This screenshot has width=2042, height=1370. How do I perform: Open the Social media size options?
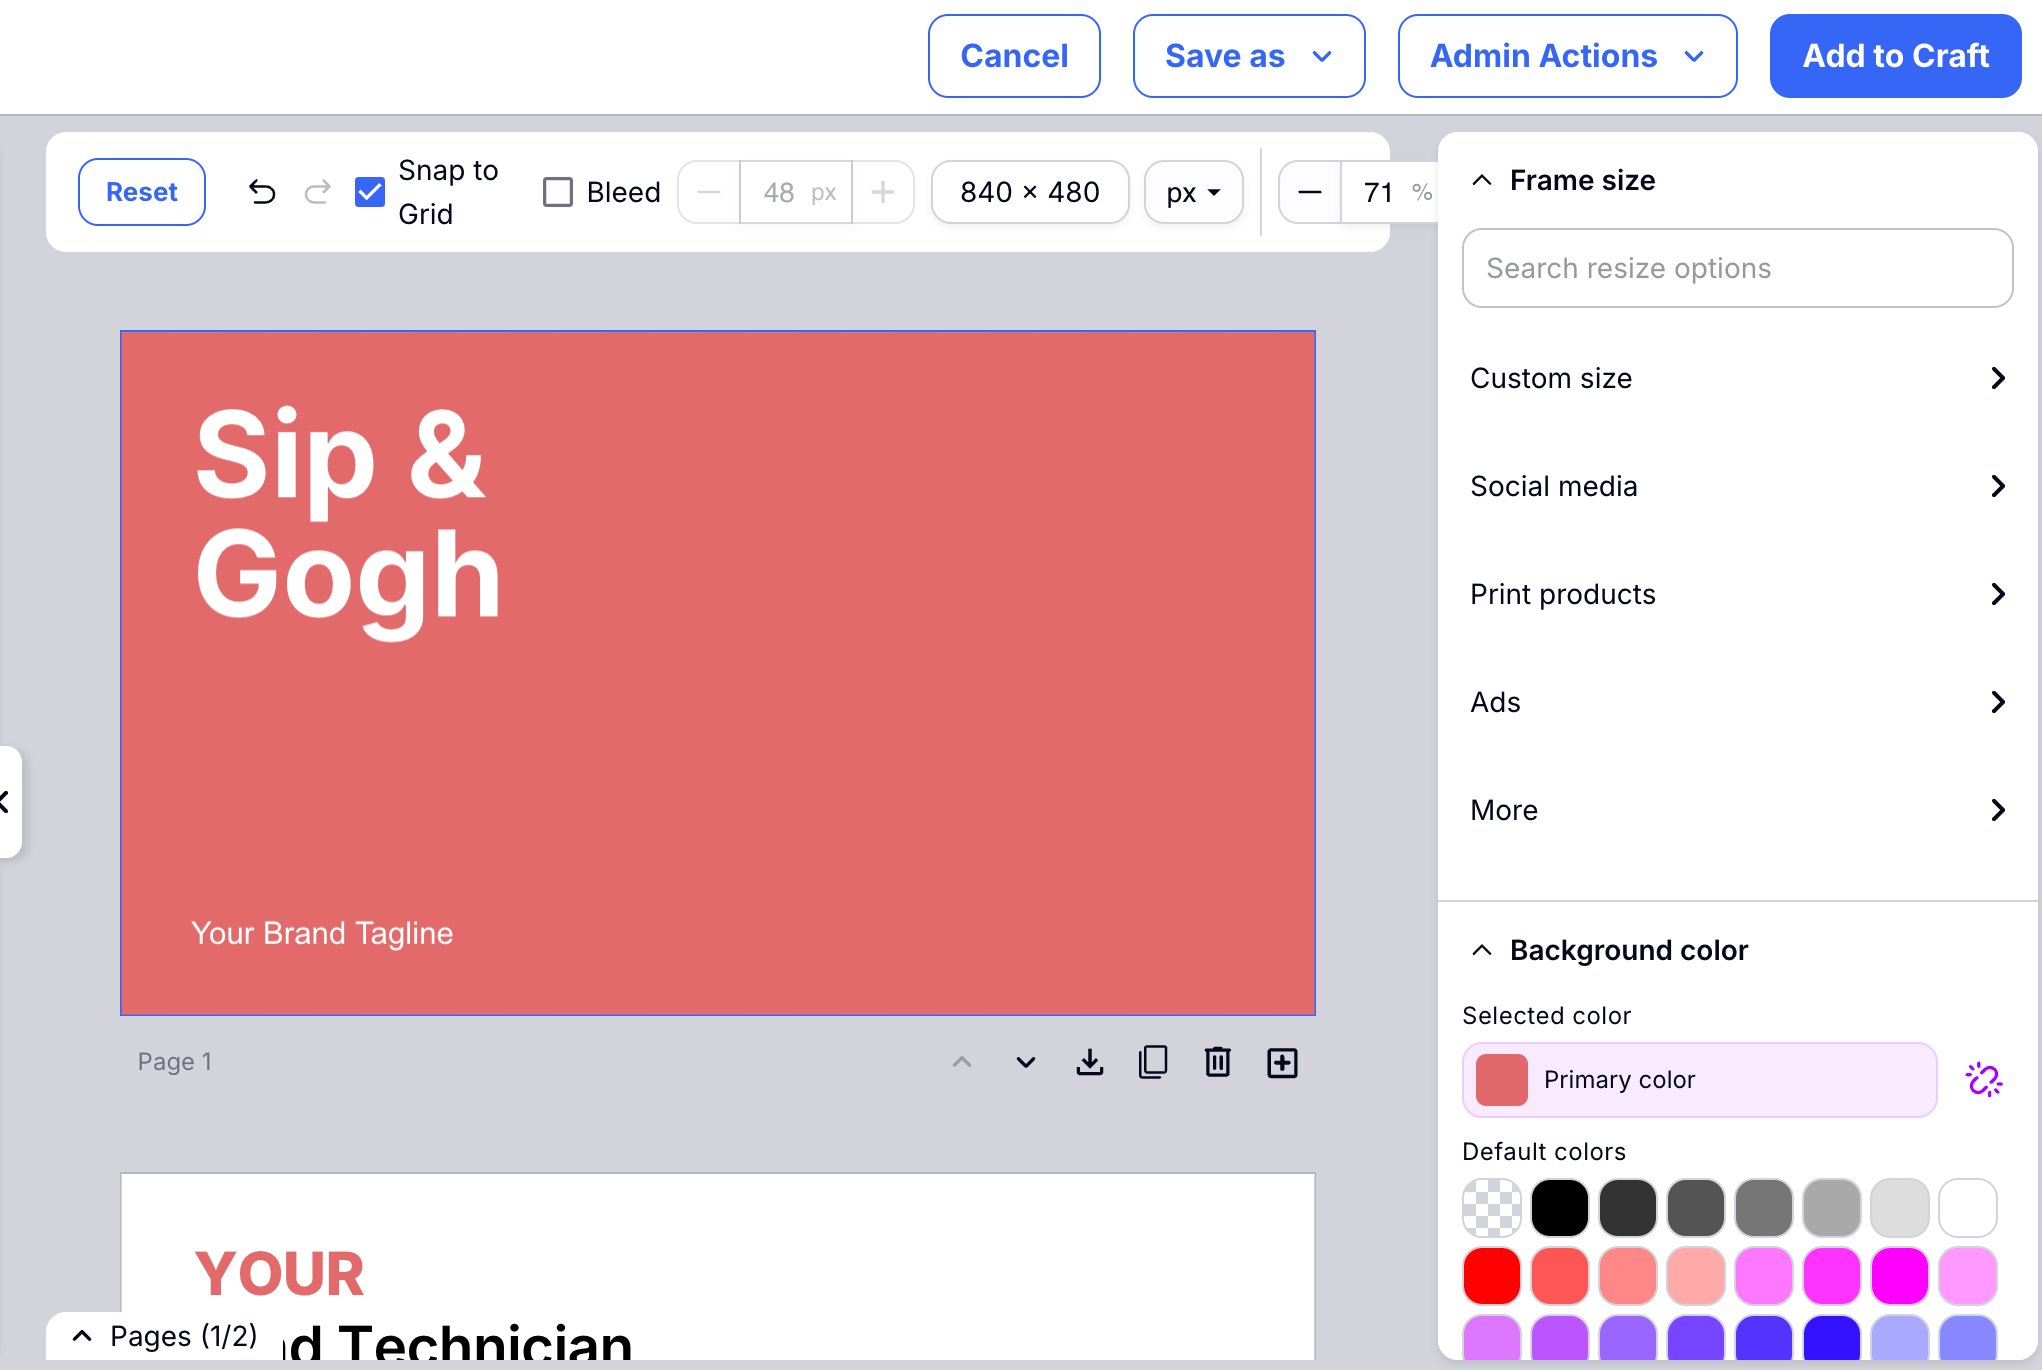[x=1737, y=487]
